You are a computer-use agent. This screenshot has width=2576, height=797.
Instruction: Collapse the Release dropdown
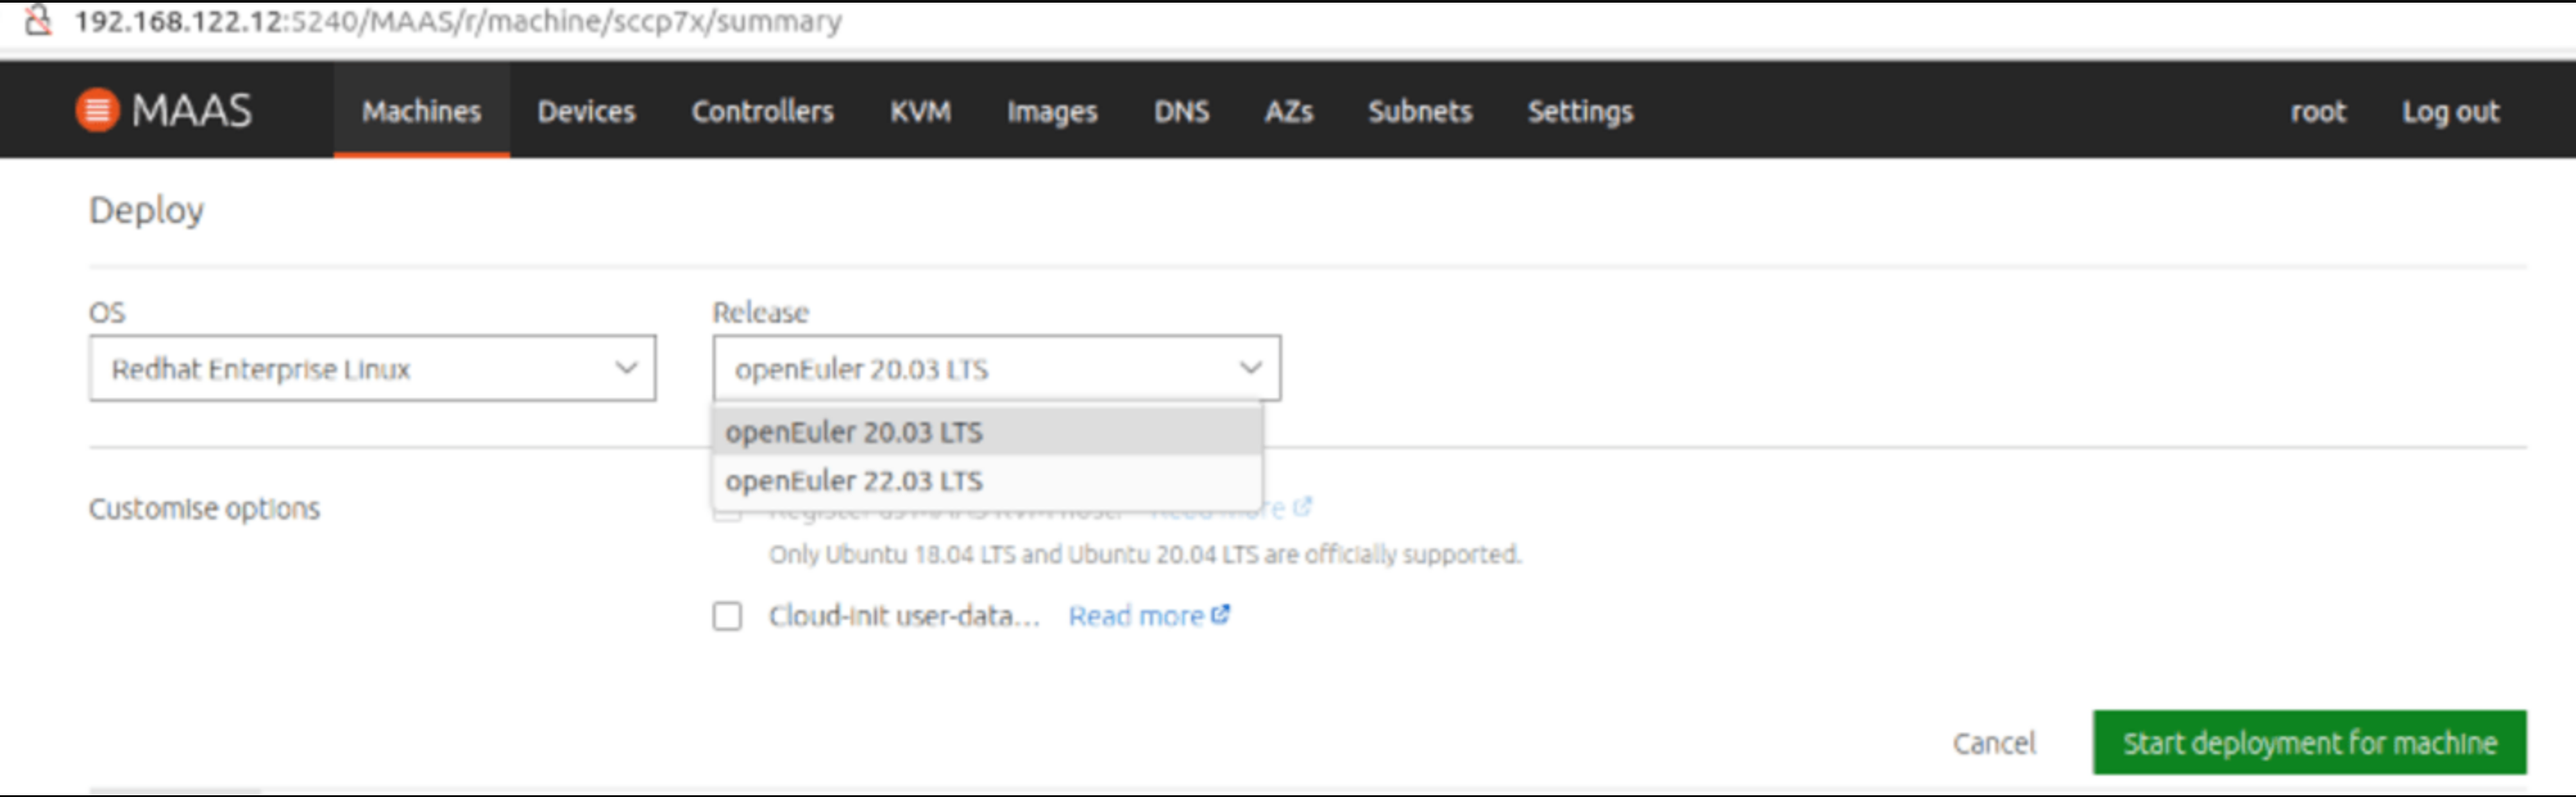tap(996, 369)
